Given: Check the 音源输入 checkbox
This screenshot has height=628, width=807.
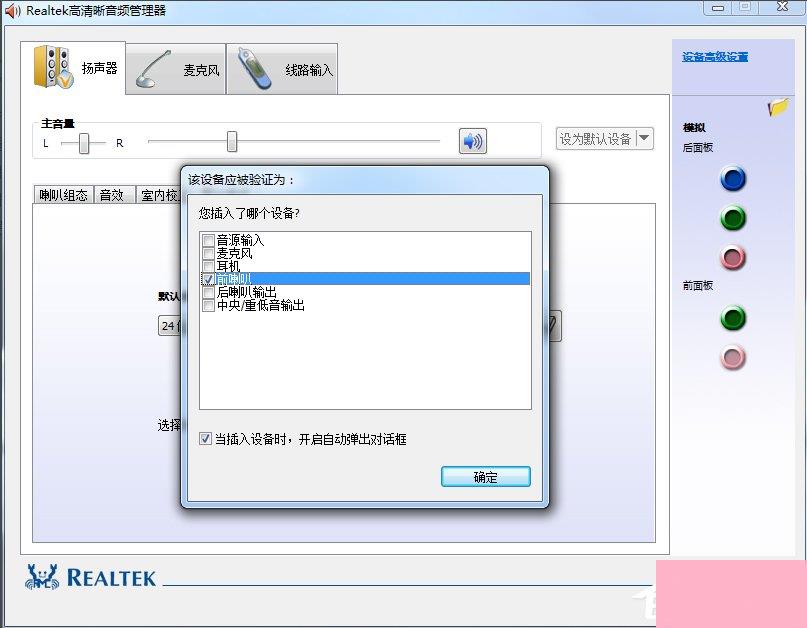Looking at the screenshot, I should point(208,240).
